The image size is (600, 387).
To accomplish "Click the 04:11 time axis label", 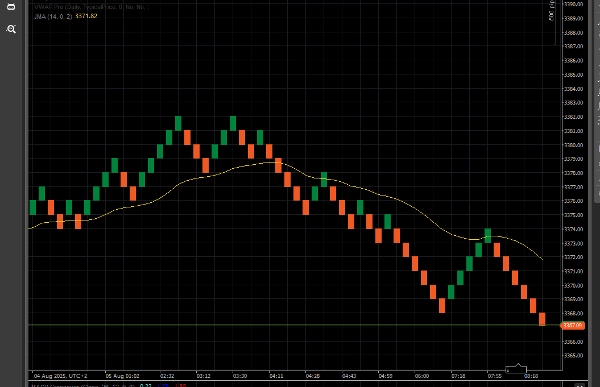I will [x=276, y=376].
